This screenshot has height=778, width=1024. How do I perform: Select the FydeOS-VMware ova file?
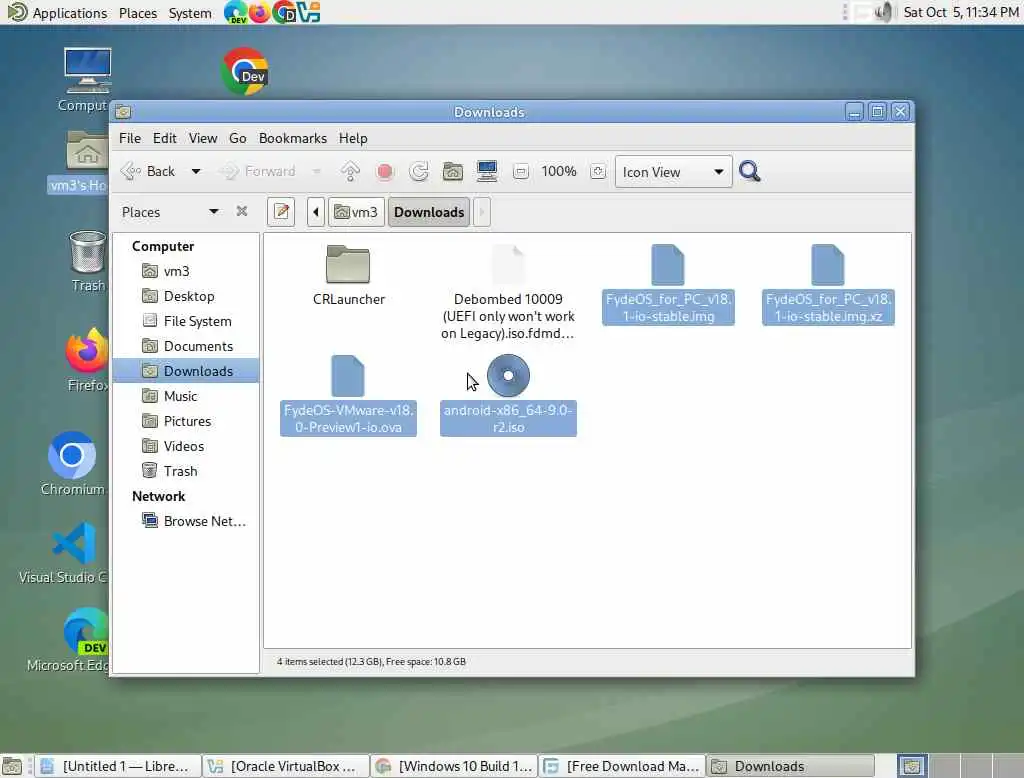pos(348,395)
